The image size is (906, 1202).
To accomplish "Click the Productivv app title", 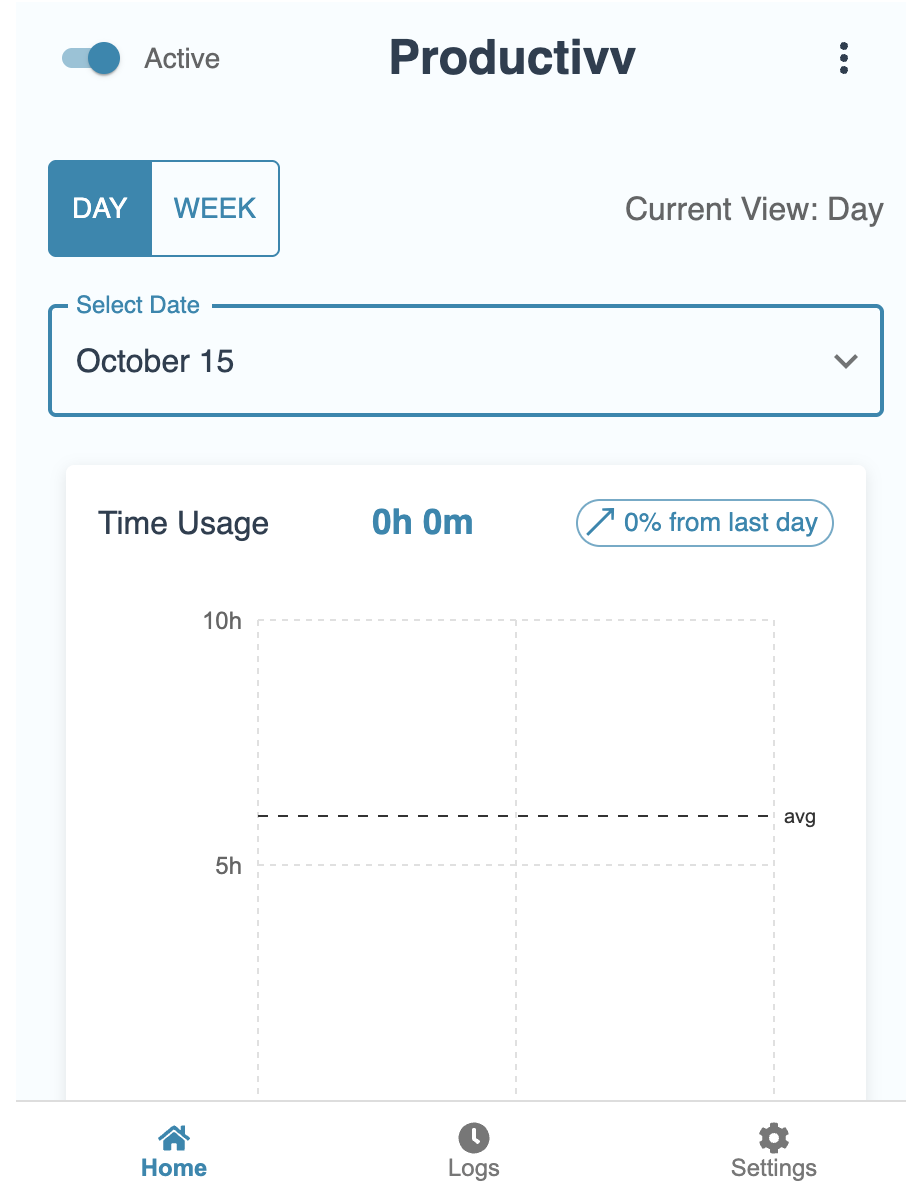I will pyautogui.click(x=512, y=58).
